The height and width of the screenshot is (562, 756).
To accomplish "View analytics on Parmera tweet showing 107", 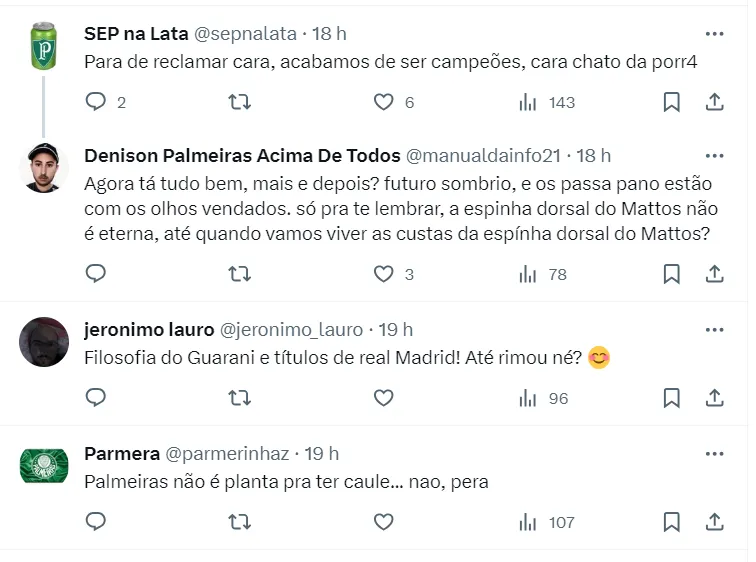I will click(x=548, y=522).
